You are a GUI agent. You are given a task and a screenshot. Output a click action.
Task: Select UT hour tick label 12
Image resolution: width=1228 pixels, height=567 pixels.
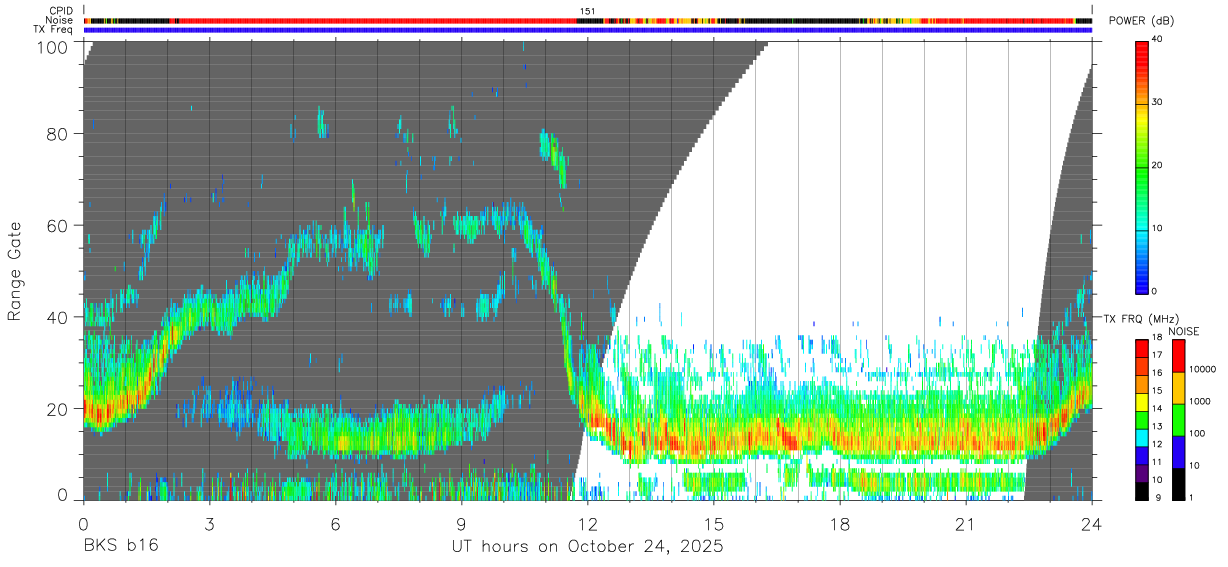point(587,524)
